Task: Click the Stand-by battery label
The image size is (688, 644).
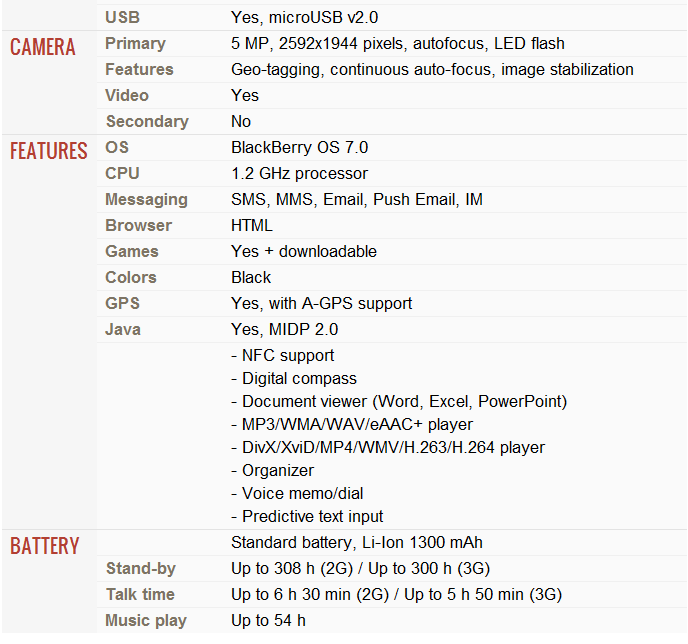Action: [x=140, y=568]
